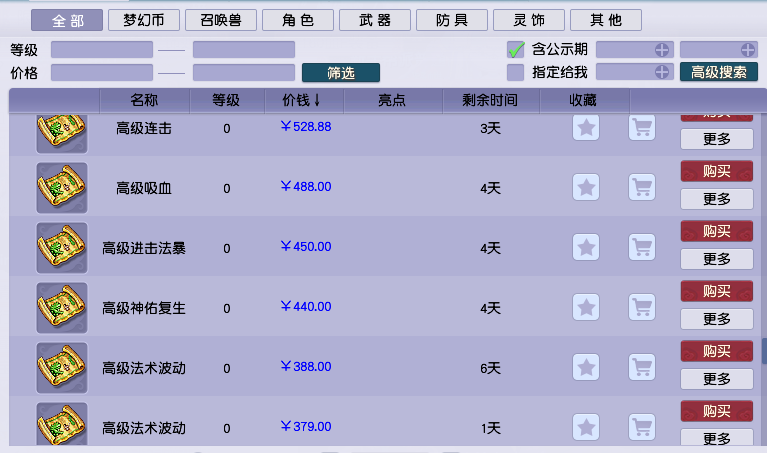Image resolution: width=767 pixels, height=453 pixels.
Task: Buy the ¥388.00 高级法术波动 item
Action: [717, 351]
